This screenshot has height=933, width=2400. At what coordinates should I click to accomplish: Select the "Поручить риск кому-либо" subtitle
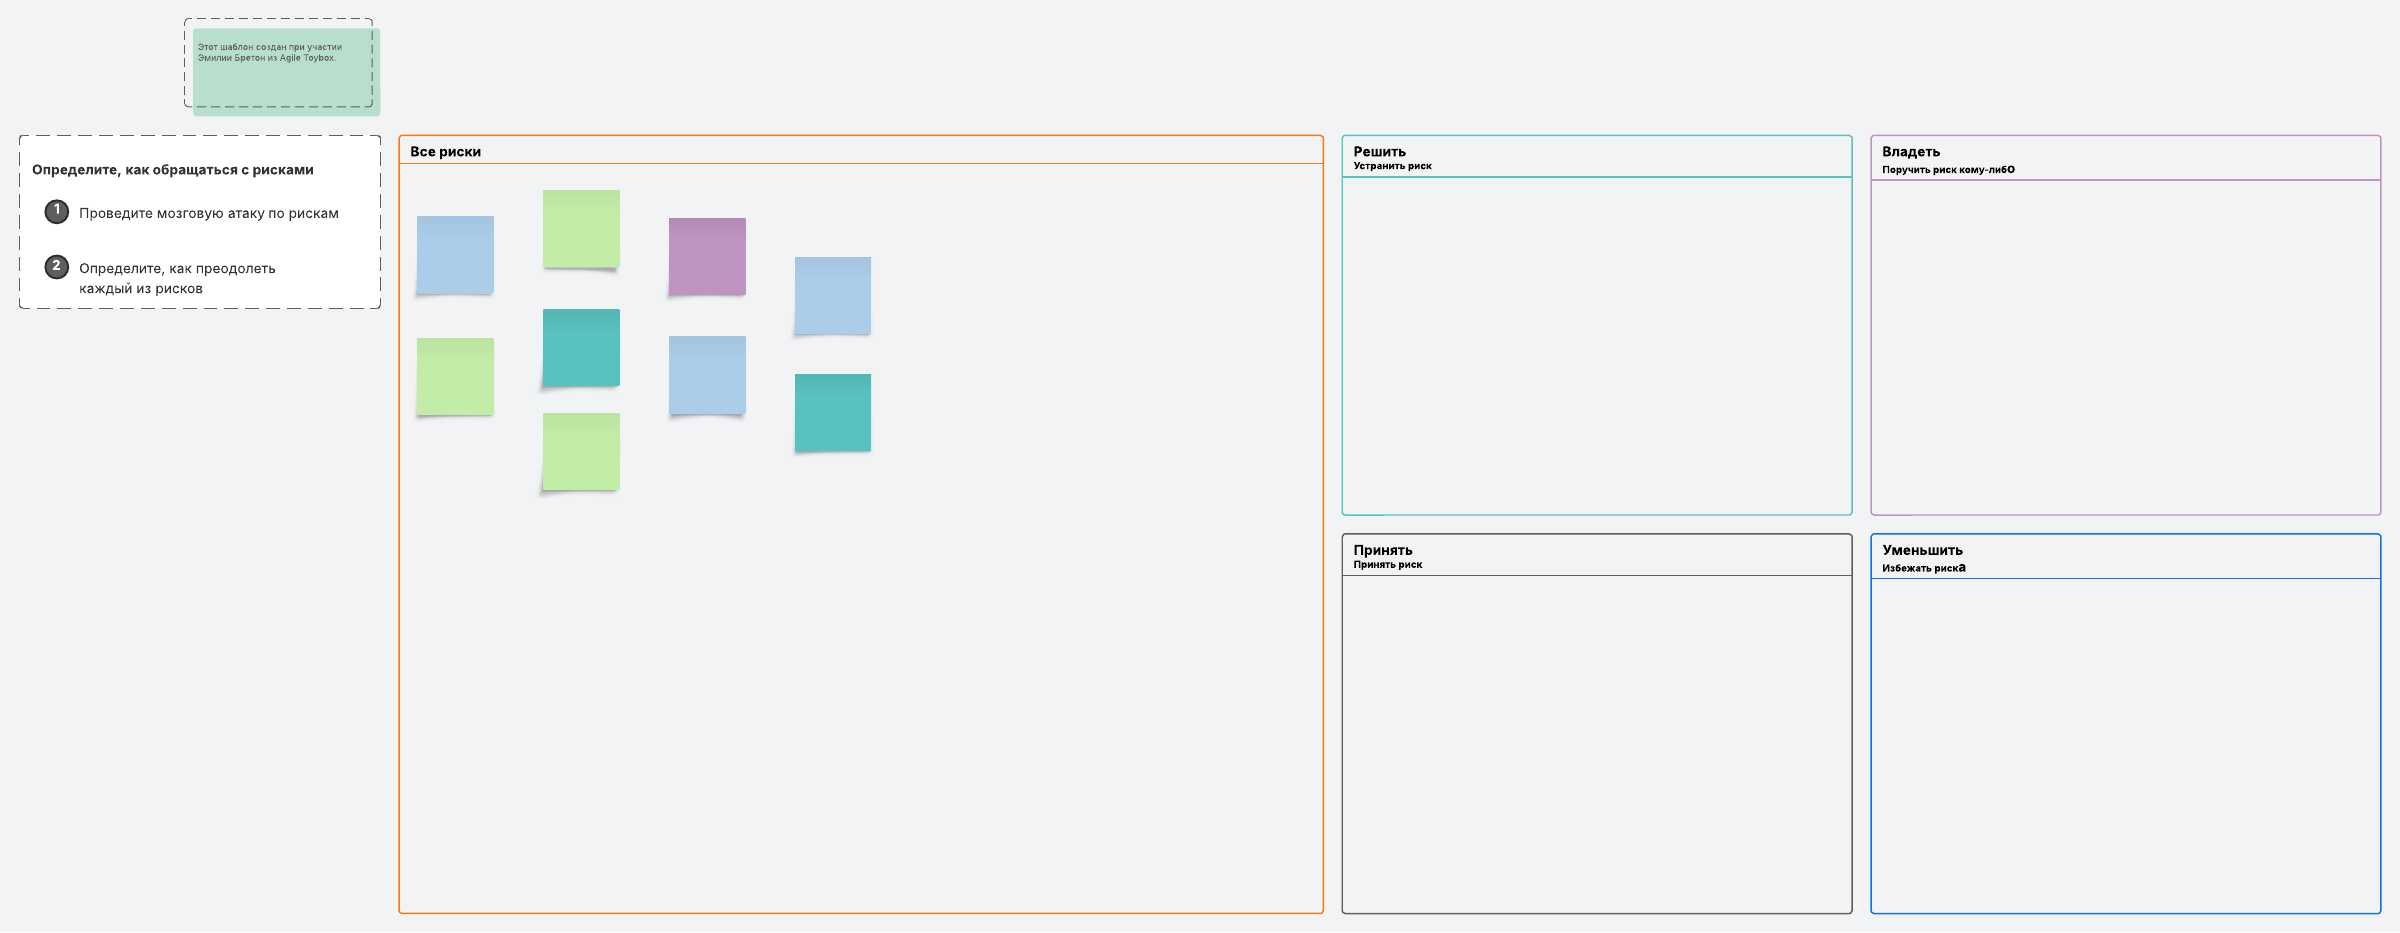tap(1947, 170)
